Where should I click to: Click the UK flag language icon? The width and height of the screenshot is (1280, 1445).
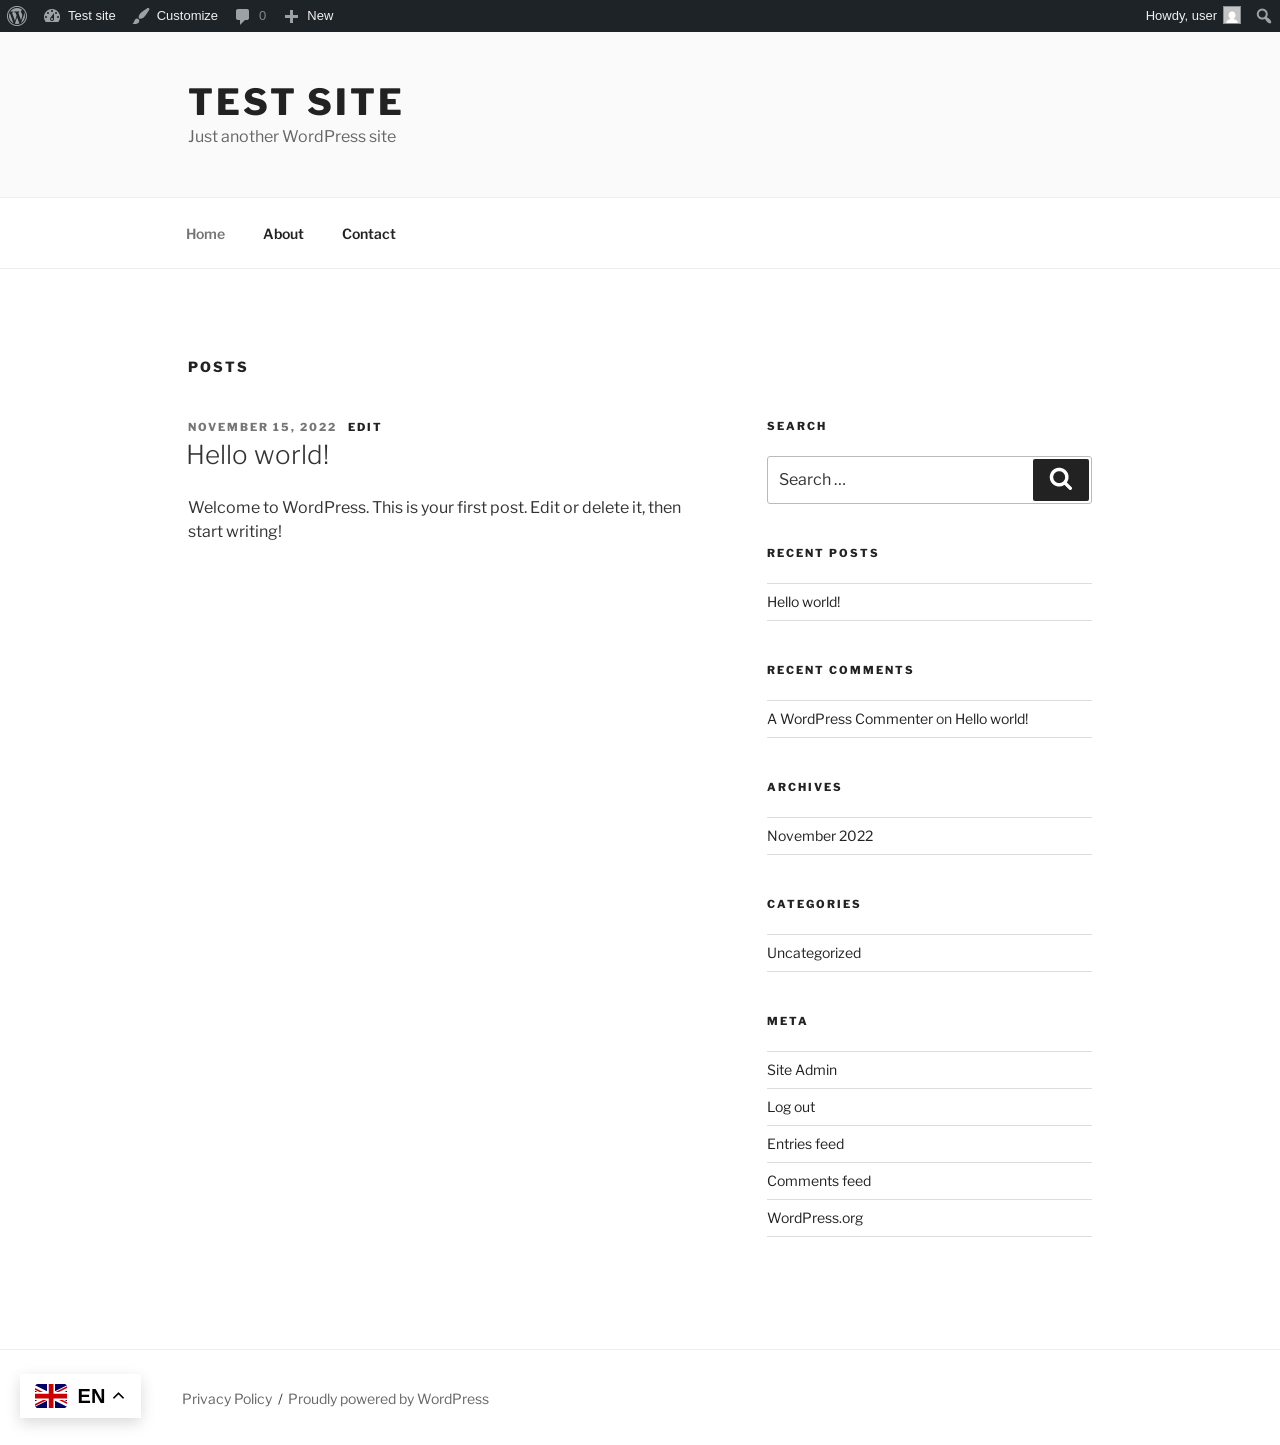pyautogui.click(x=51, y=1396)
